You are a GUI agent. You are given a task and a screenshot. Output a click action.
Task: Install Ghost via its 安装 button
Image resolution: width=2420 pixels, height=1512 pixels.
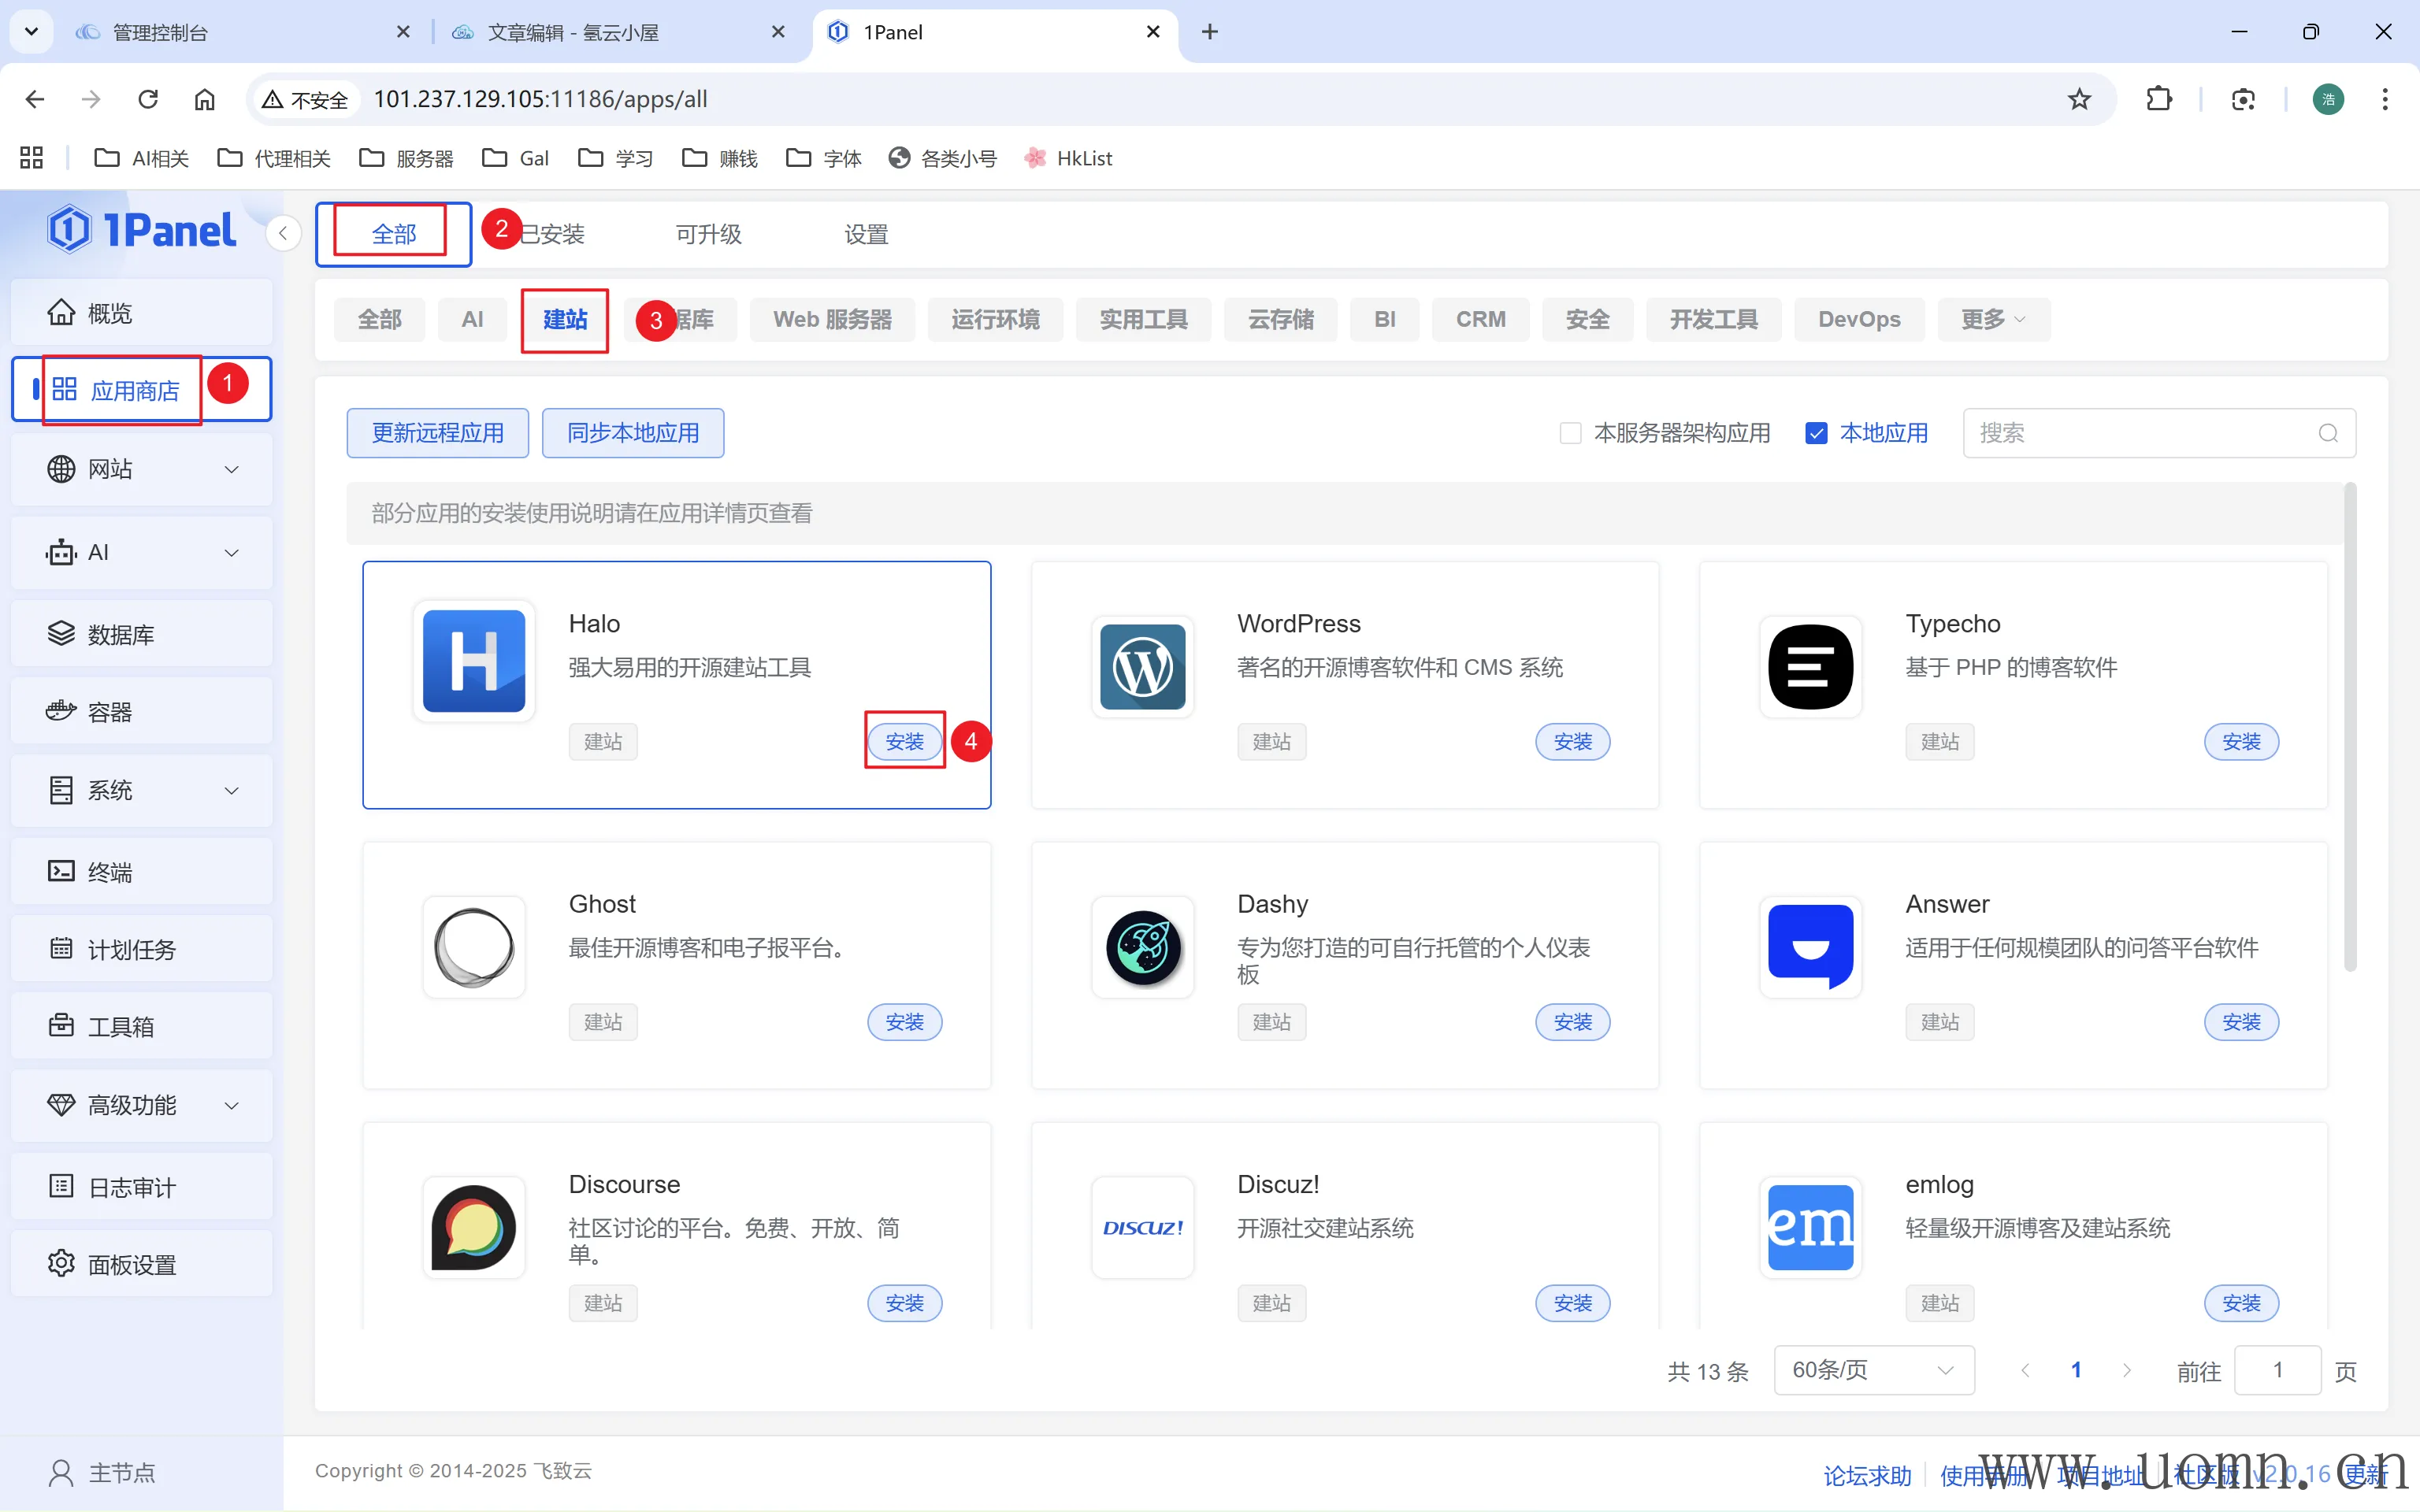pyautogui.click(x=904, y=1022)
